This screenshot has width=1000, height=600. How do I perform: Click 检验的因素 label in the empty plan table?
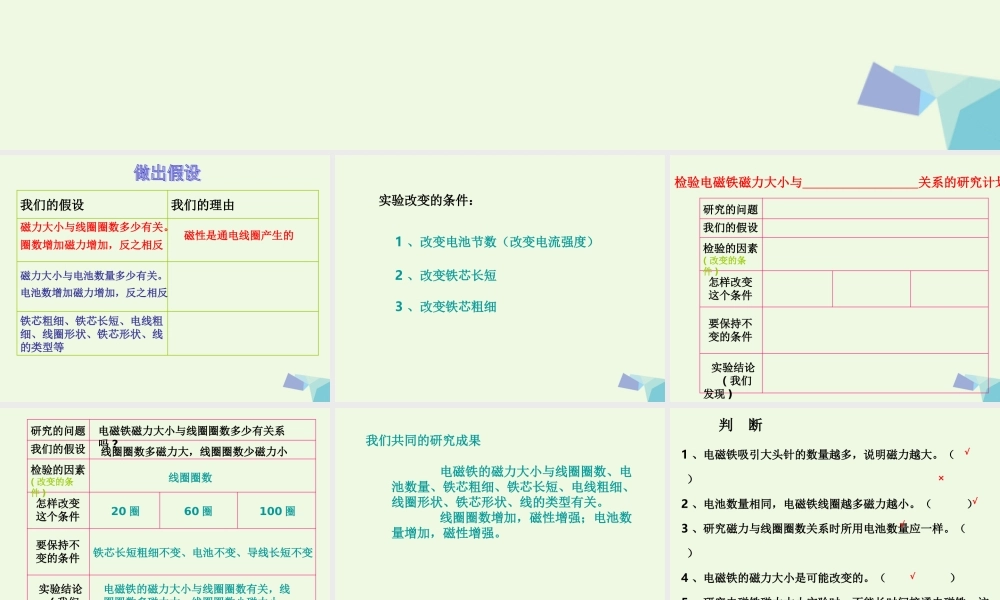[x=730, y=249]
